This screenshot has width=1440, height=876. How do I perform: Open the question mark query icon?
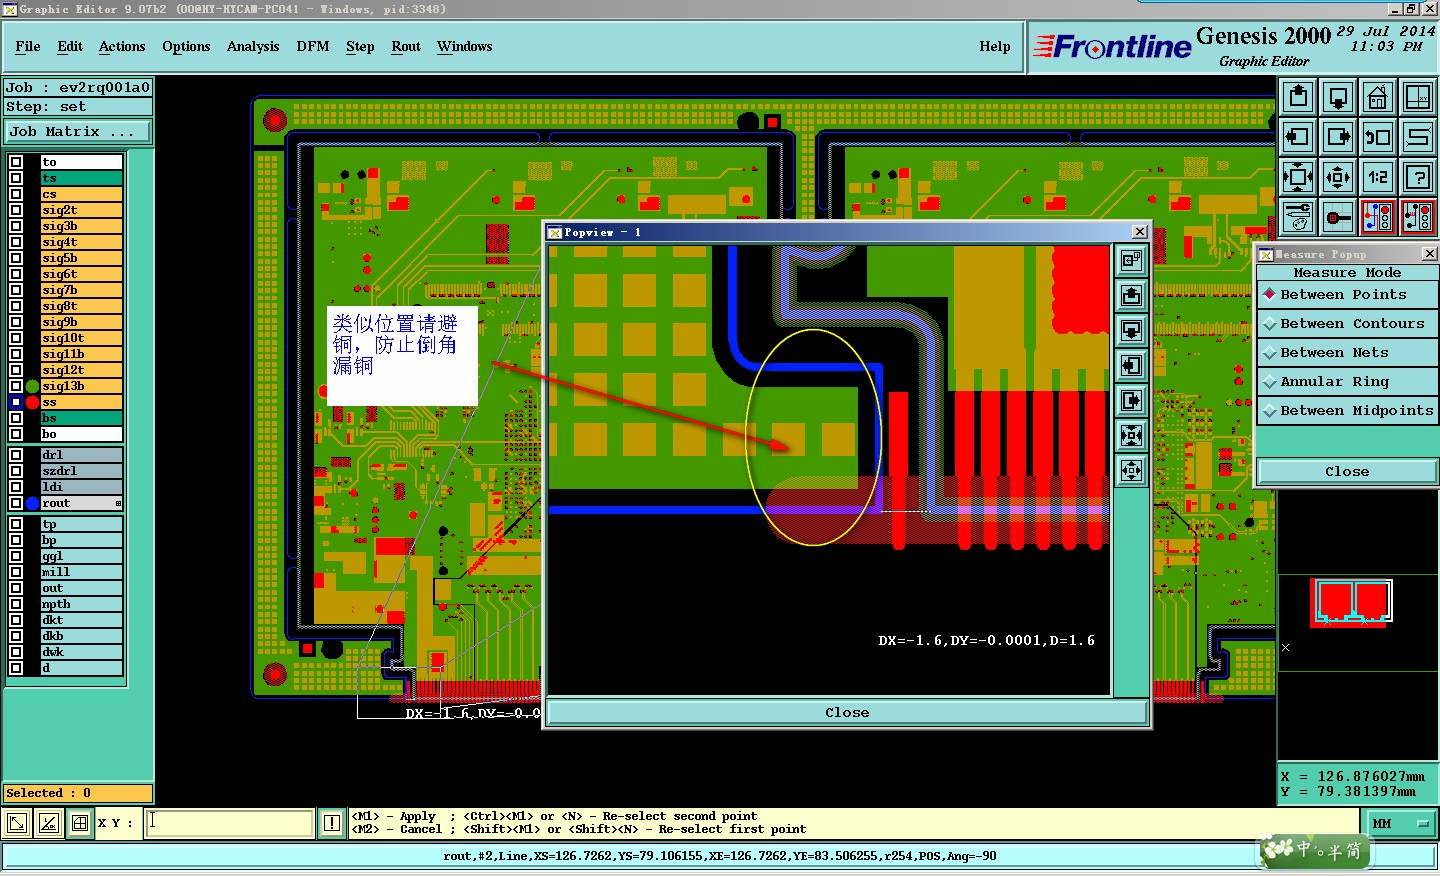click(x=1418, y=177)
